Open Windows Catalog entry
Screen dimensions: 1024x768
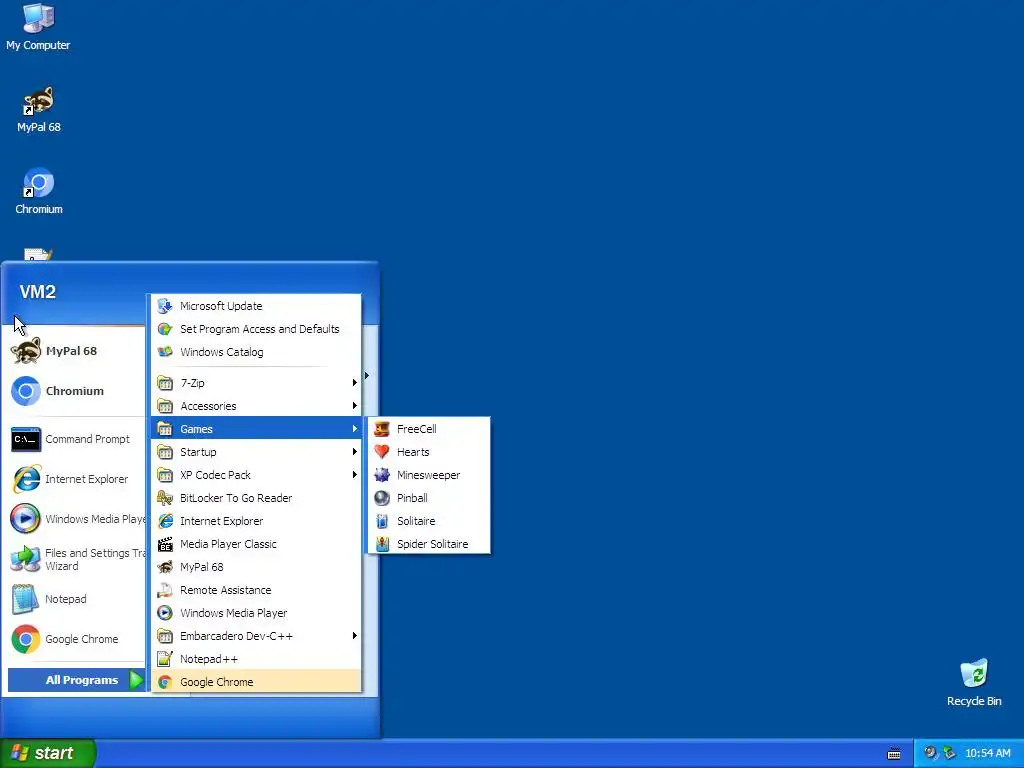pyautogui.click(x=256, y=352)
